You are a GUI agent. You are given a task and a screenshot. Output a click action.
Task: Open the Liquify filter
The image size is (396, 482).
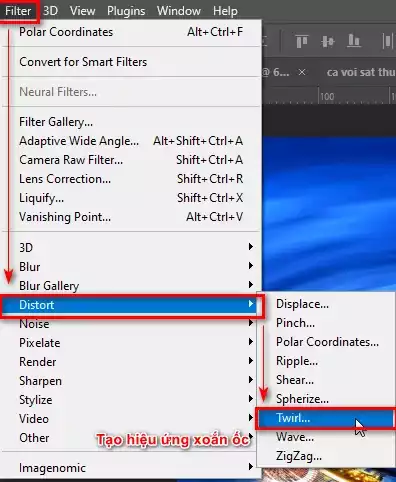tap(131, 198)
